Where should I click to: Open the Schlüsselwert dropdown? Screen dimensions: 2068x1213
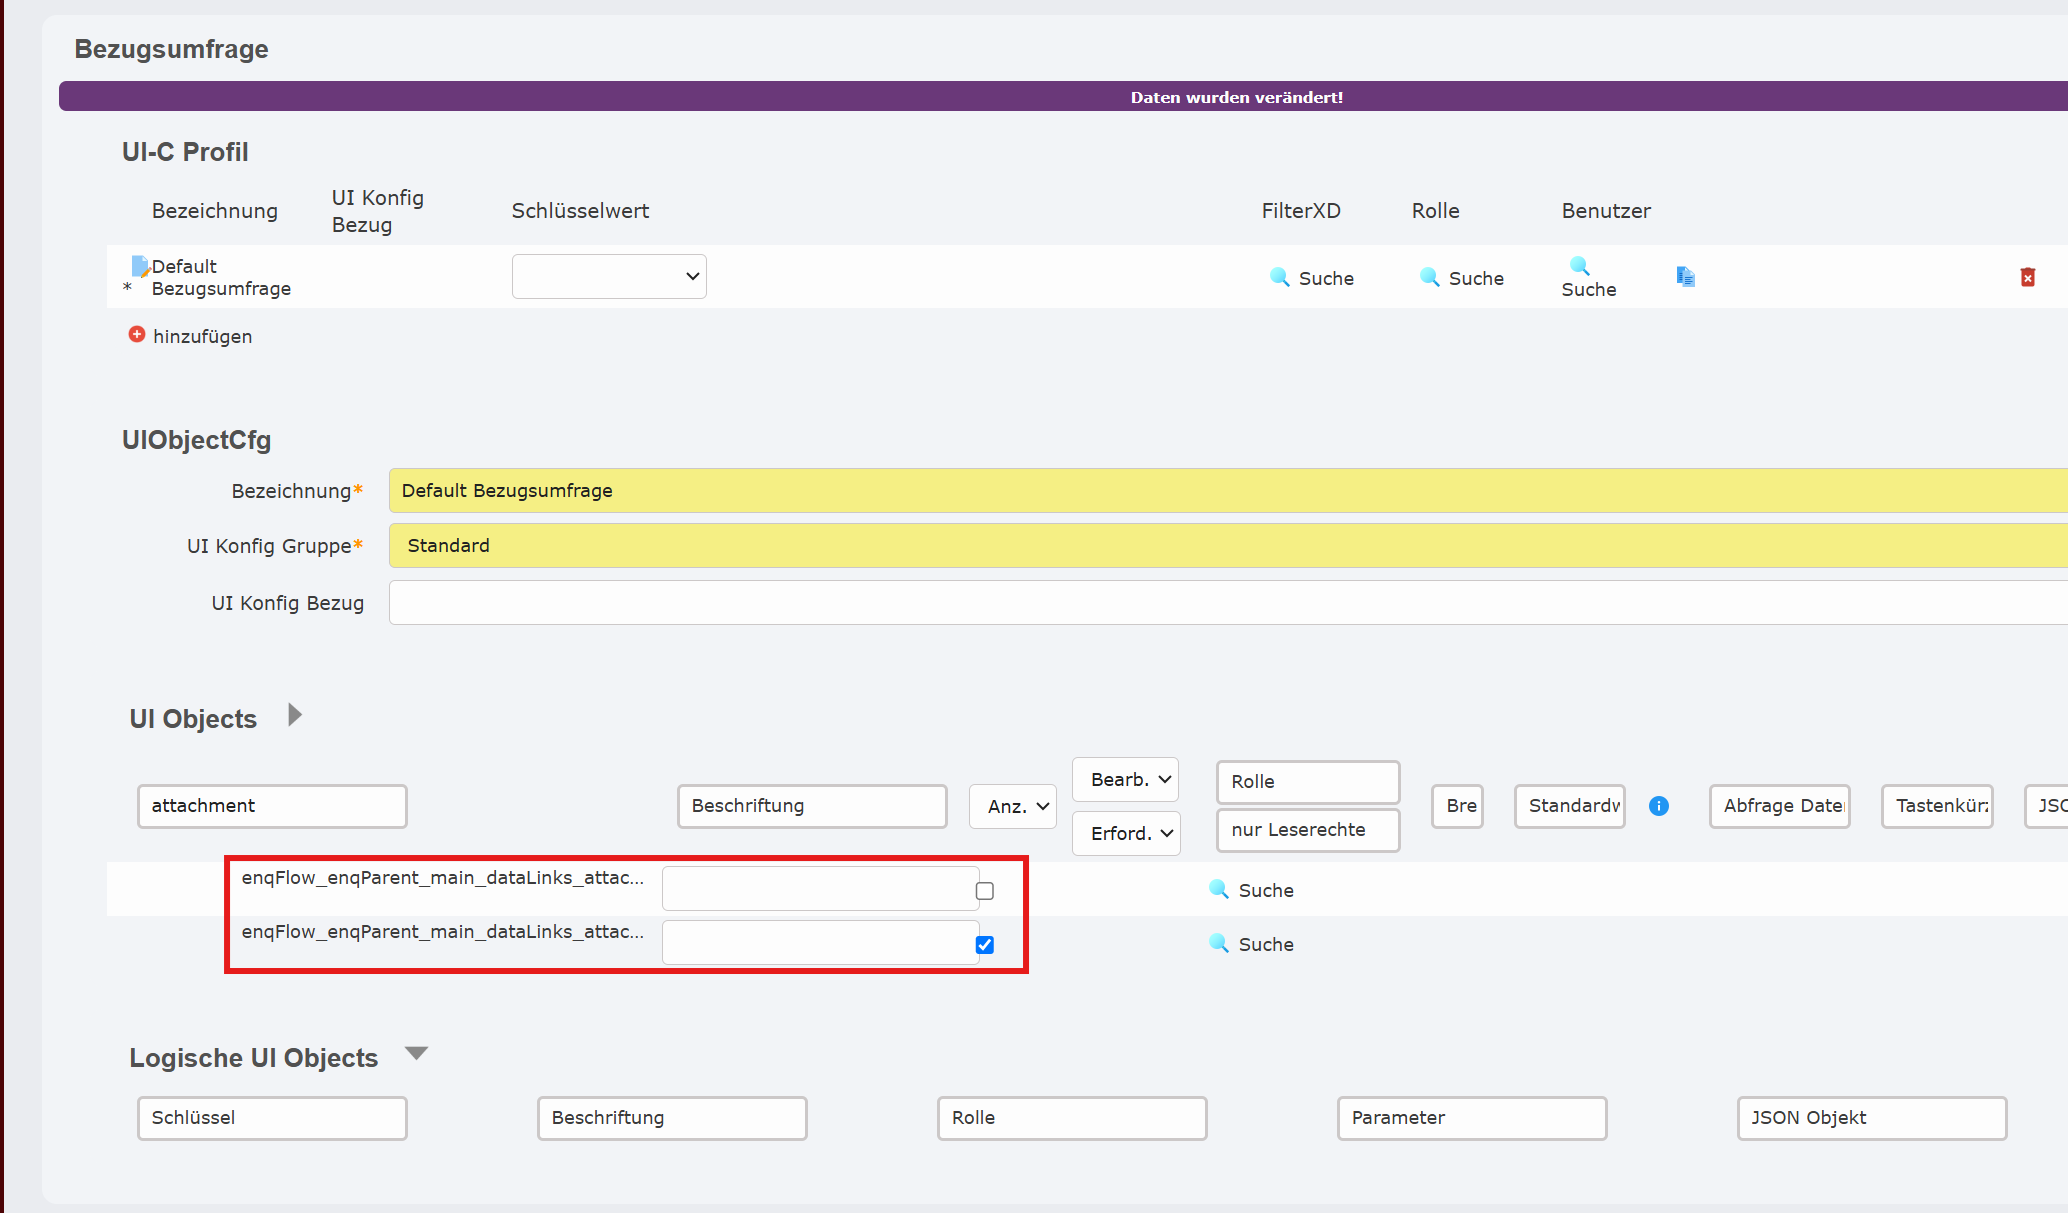[608, 276]
